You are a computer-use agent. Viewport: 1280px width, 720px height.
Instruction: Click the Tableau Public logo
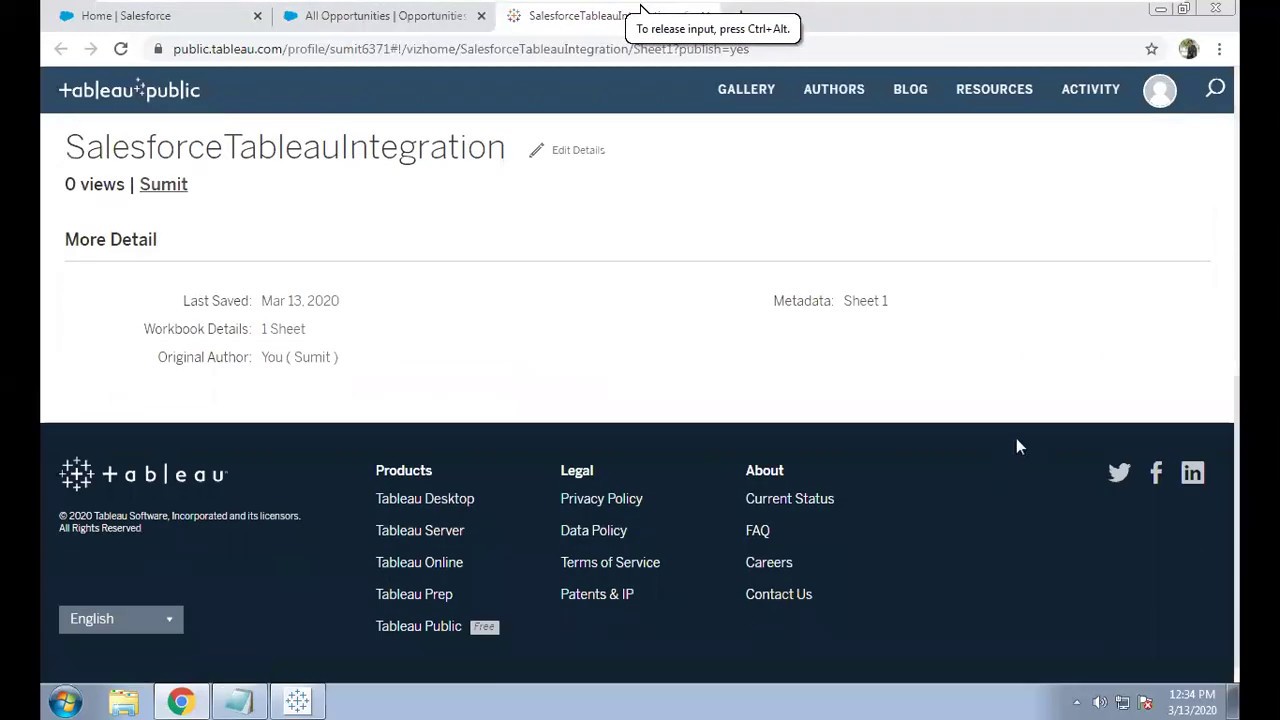tap(129, 90)
